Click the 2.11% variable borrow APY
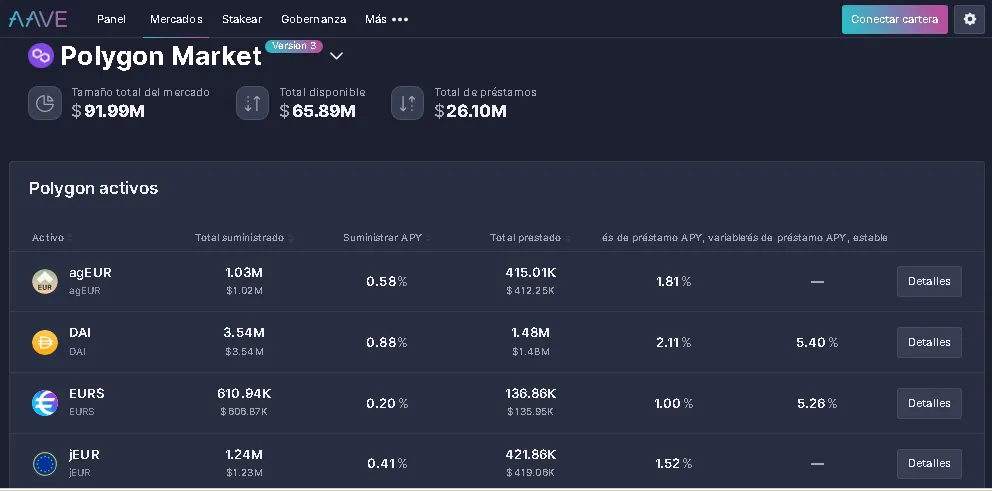Viewport: 992px width, 491px height. 674,342
